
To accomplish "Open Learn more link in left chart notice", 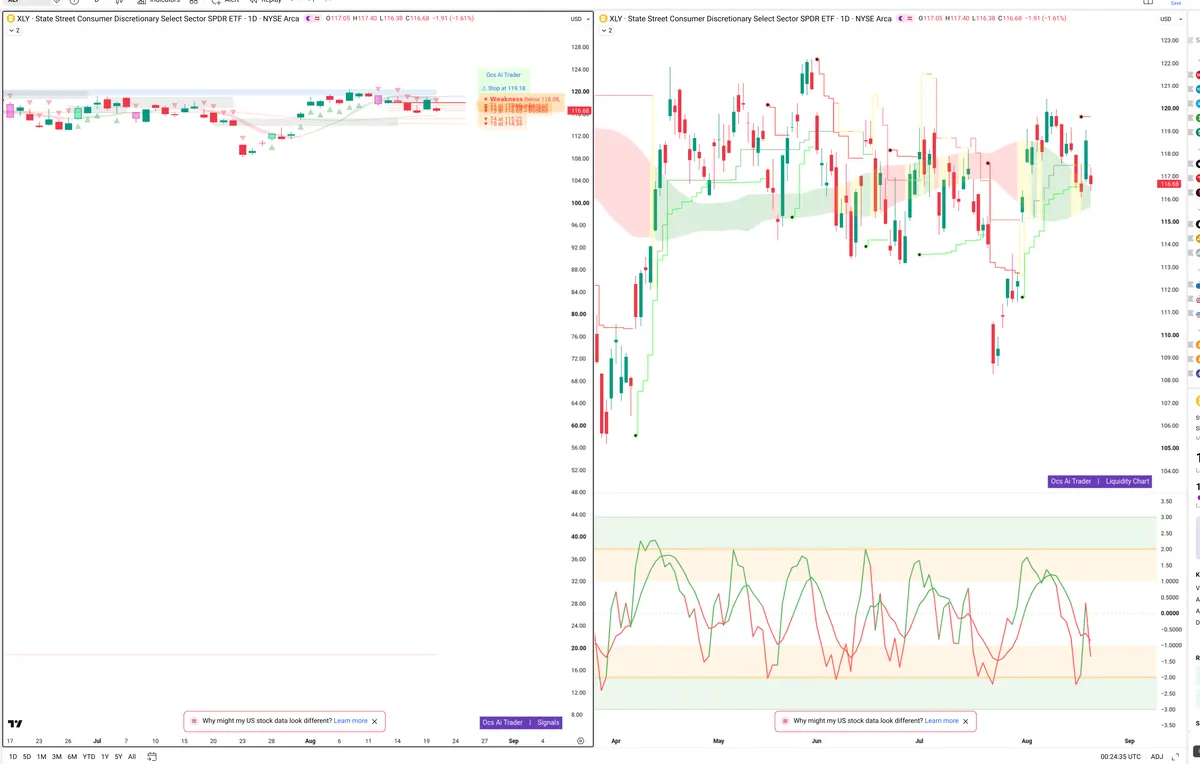I will 350,721.
